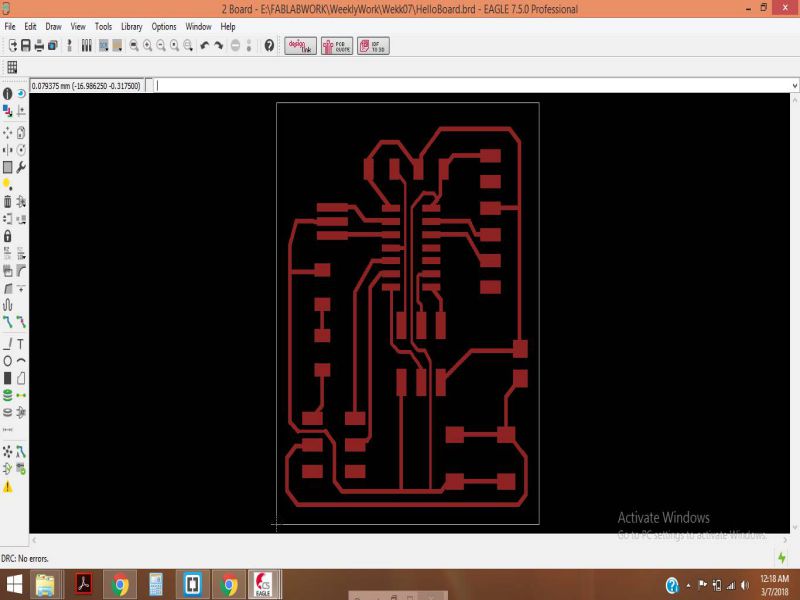Select the Text tool
The width and height of the screenshot is (800, 600).
pyautogui.click(x=21, y=344)
